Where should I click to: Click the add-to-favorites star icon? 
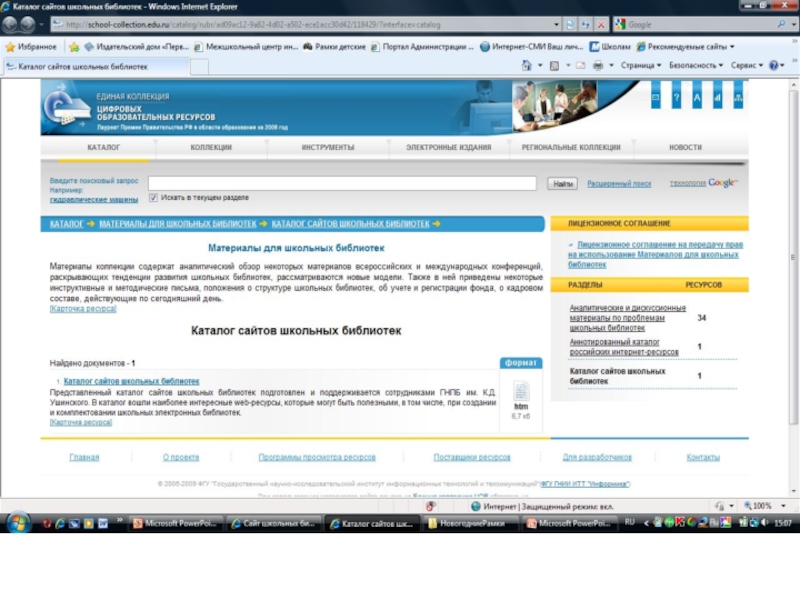click(74, 46)
